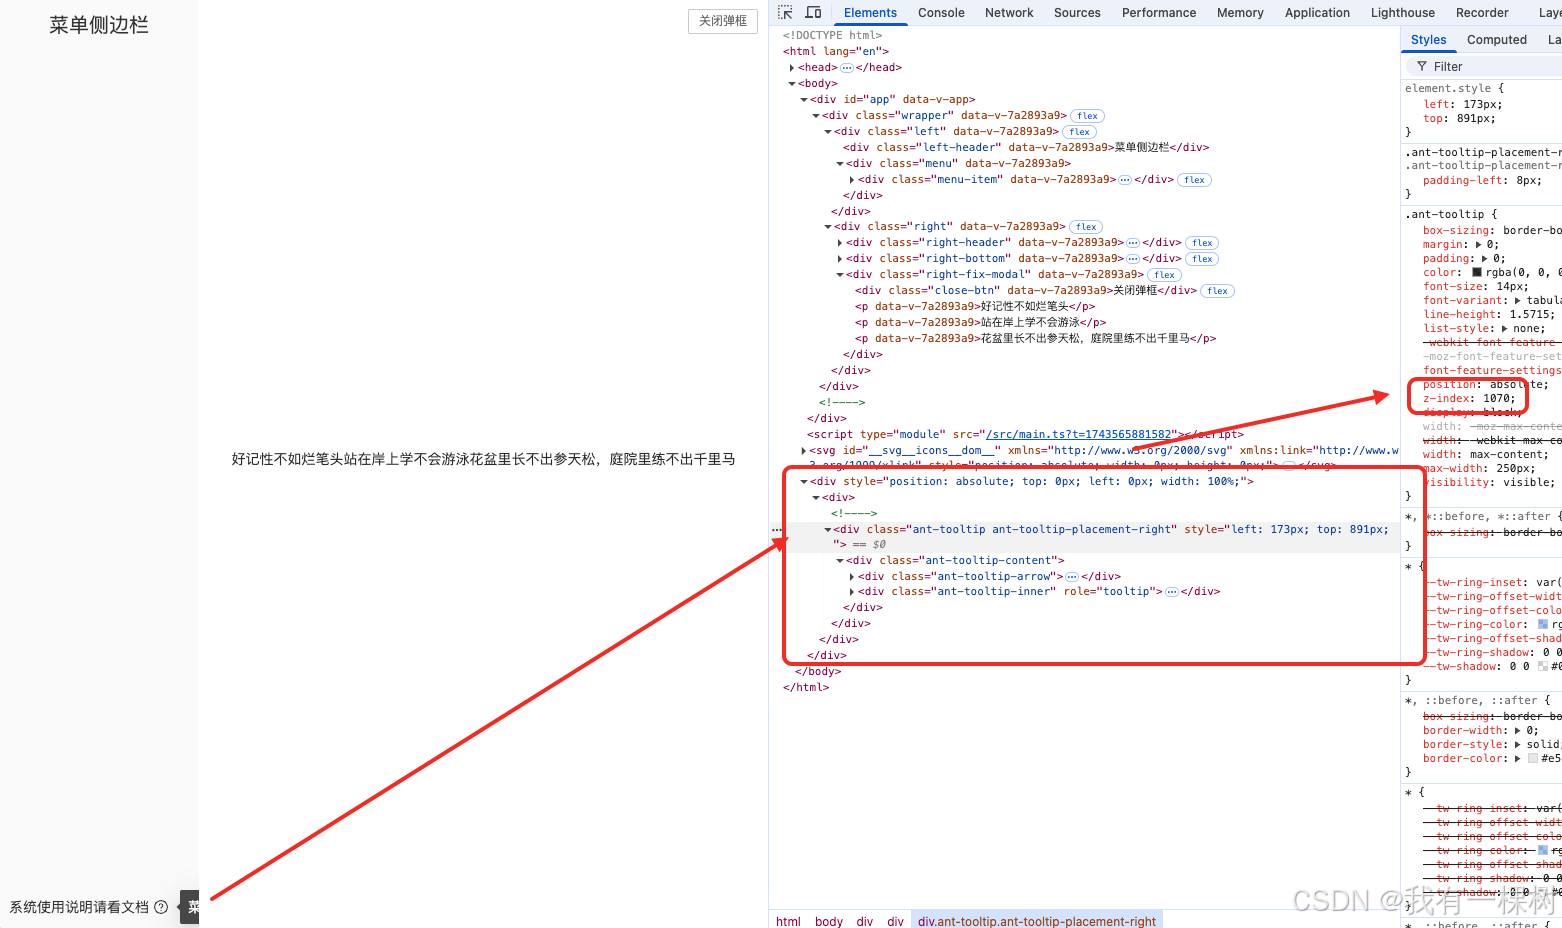Click the ellipsis badge inside the head tag
Screen dimensions: 1562x928
tap(847, 68)
